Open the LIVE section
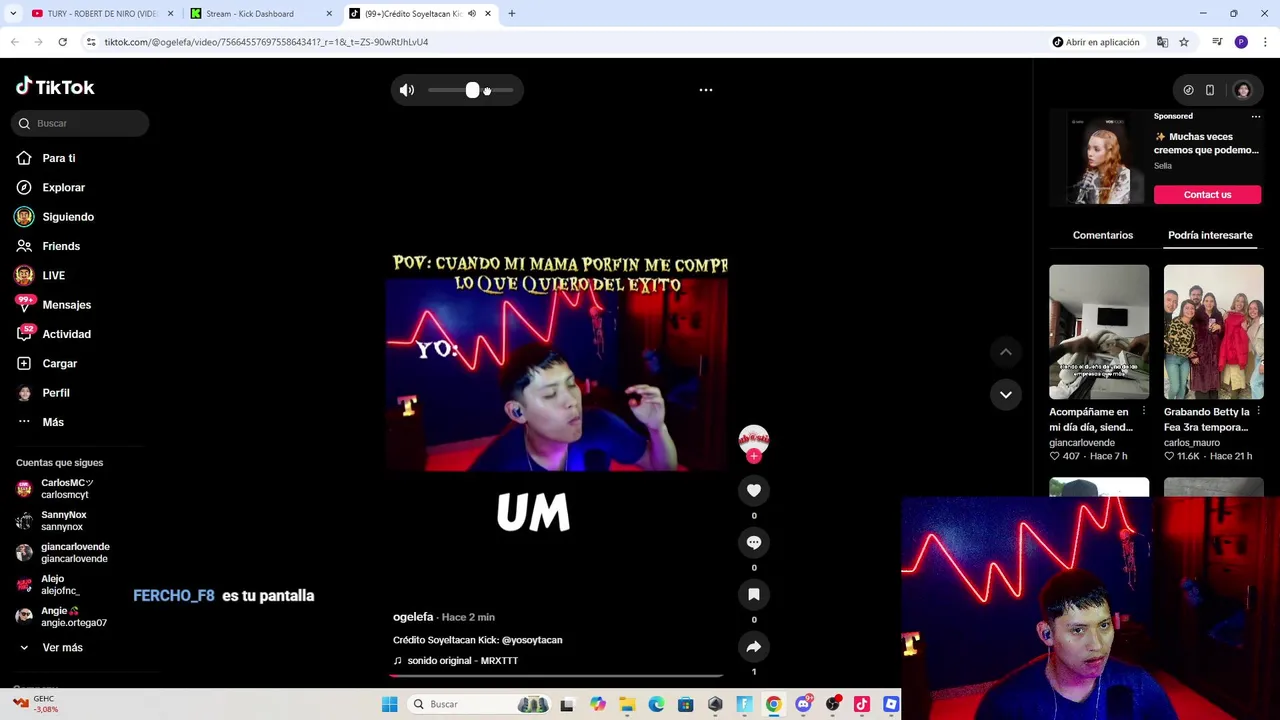 tap(53, 275)
